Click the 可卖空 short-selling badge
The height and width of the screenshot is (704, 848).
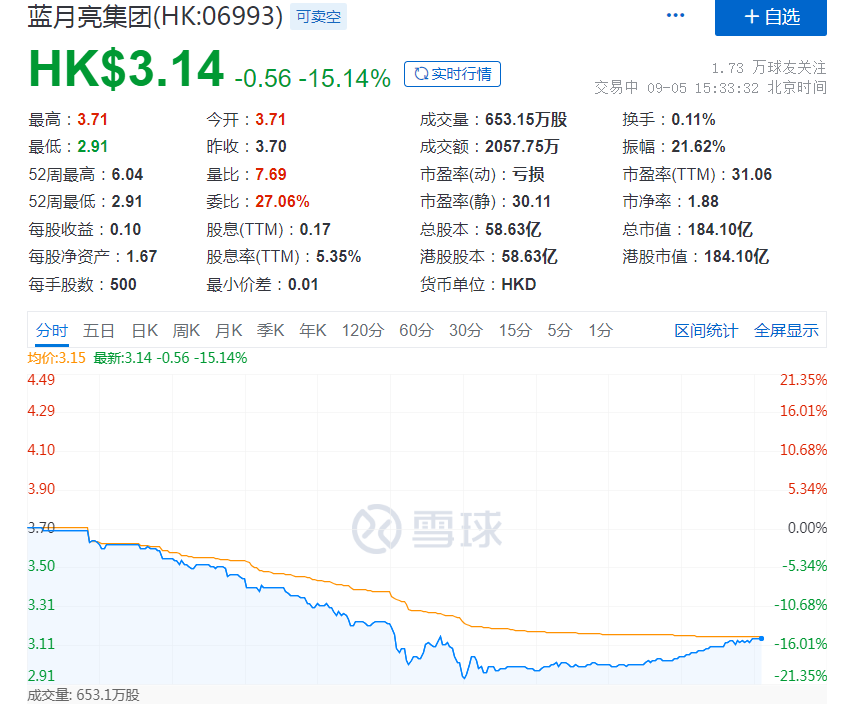[x=317, y=15]
